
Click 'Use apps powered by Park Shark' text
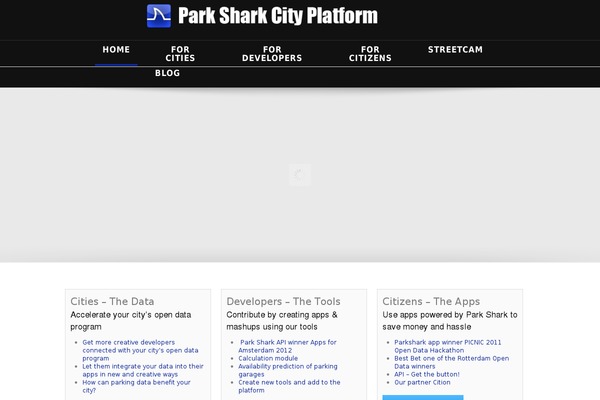coord(450,321)
